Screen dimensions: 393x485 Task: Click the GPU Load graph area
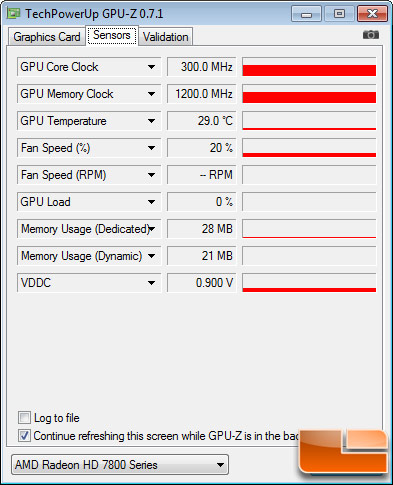pyautogui.click(x=309, y=202)
